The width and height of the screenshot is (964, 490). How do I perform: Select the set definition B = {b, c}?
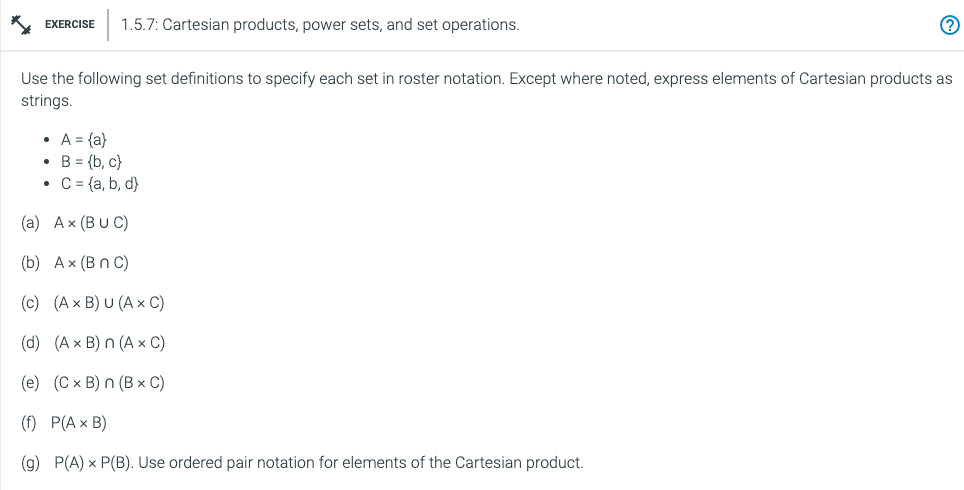click(x=91, y=162)
